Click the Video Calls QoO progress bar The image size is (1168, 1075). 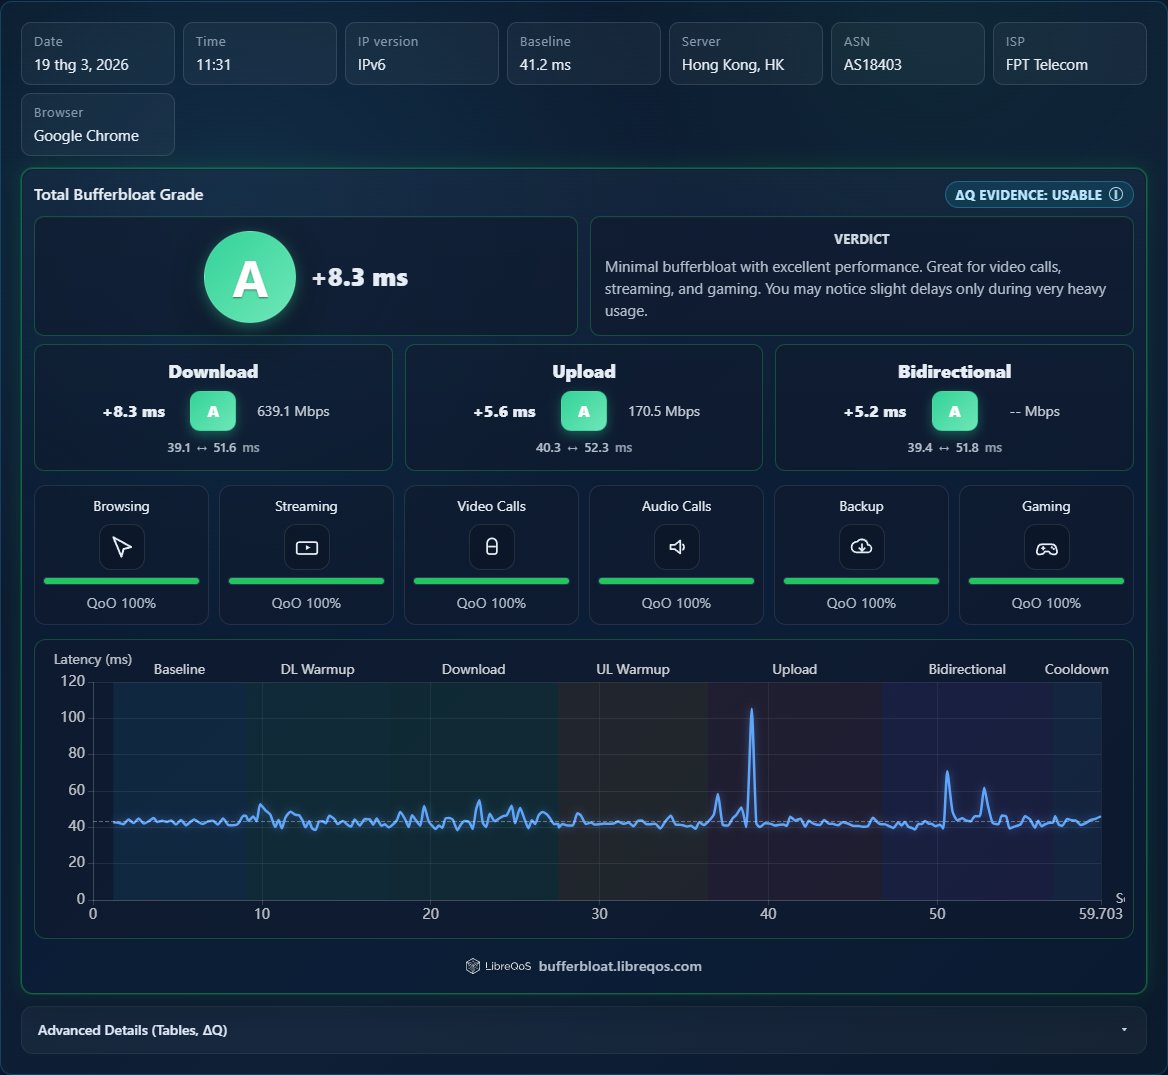coord(492,581)
